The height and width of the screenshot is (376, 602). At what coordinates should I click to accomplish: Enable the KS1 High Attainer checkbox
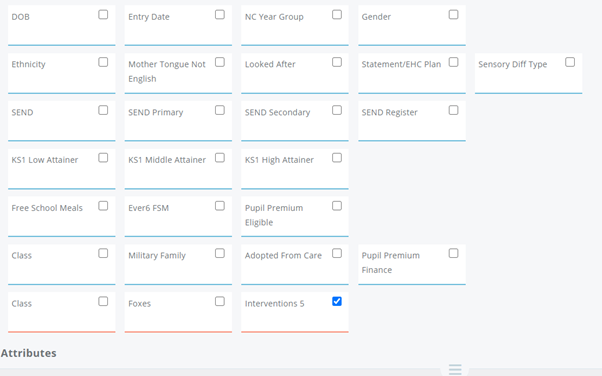tap(337, 158)
